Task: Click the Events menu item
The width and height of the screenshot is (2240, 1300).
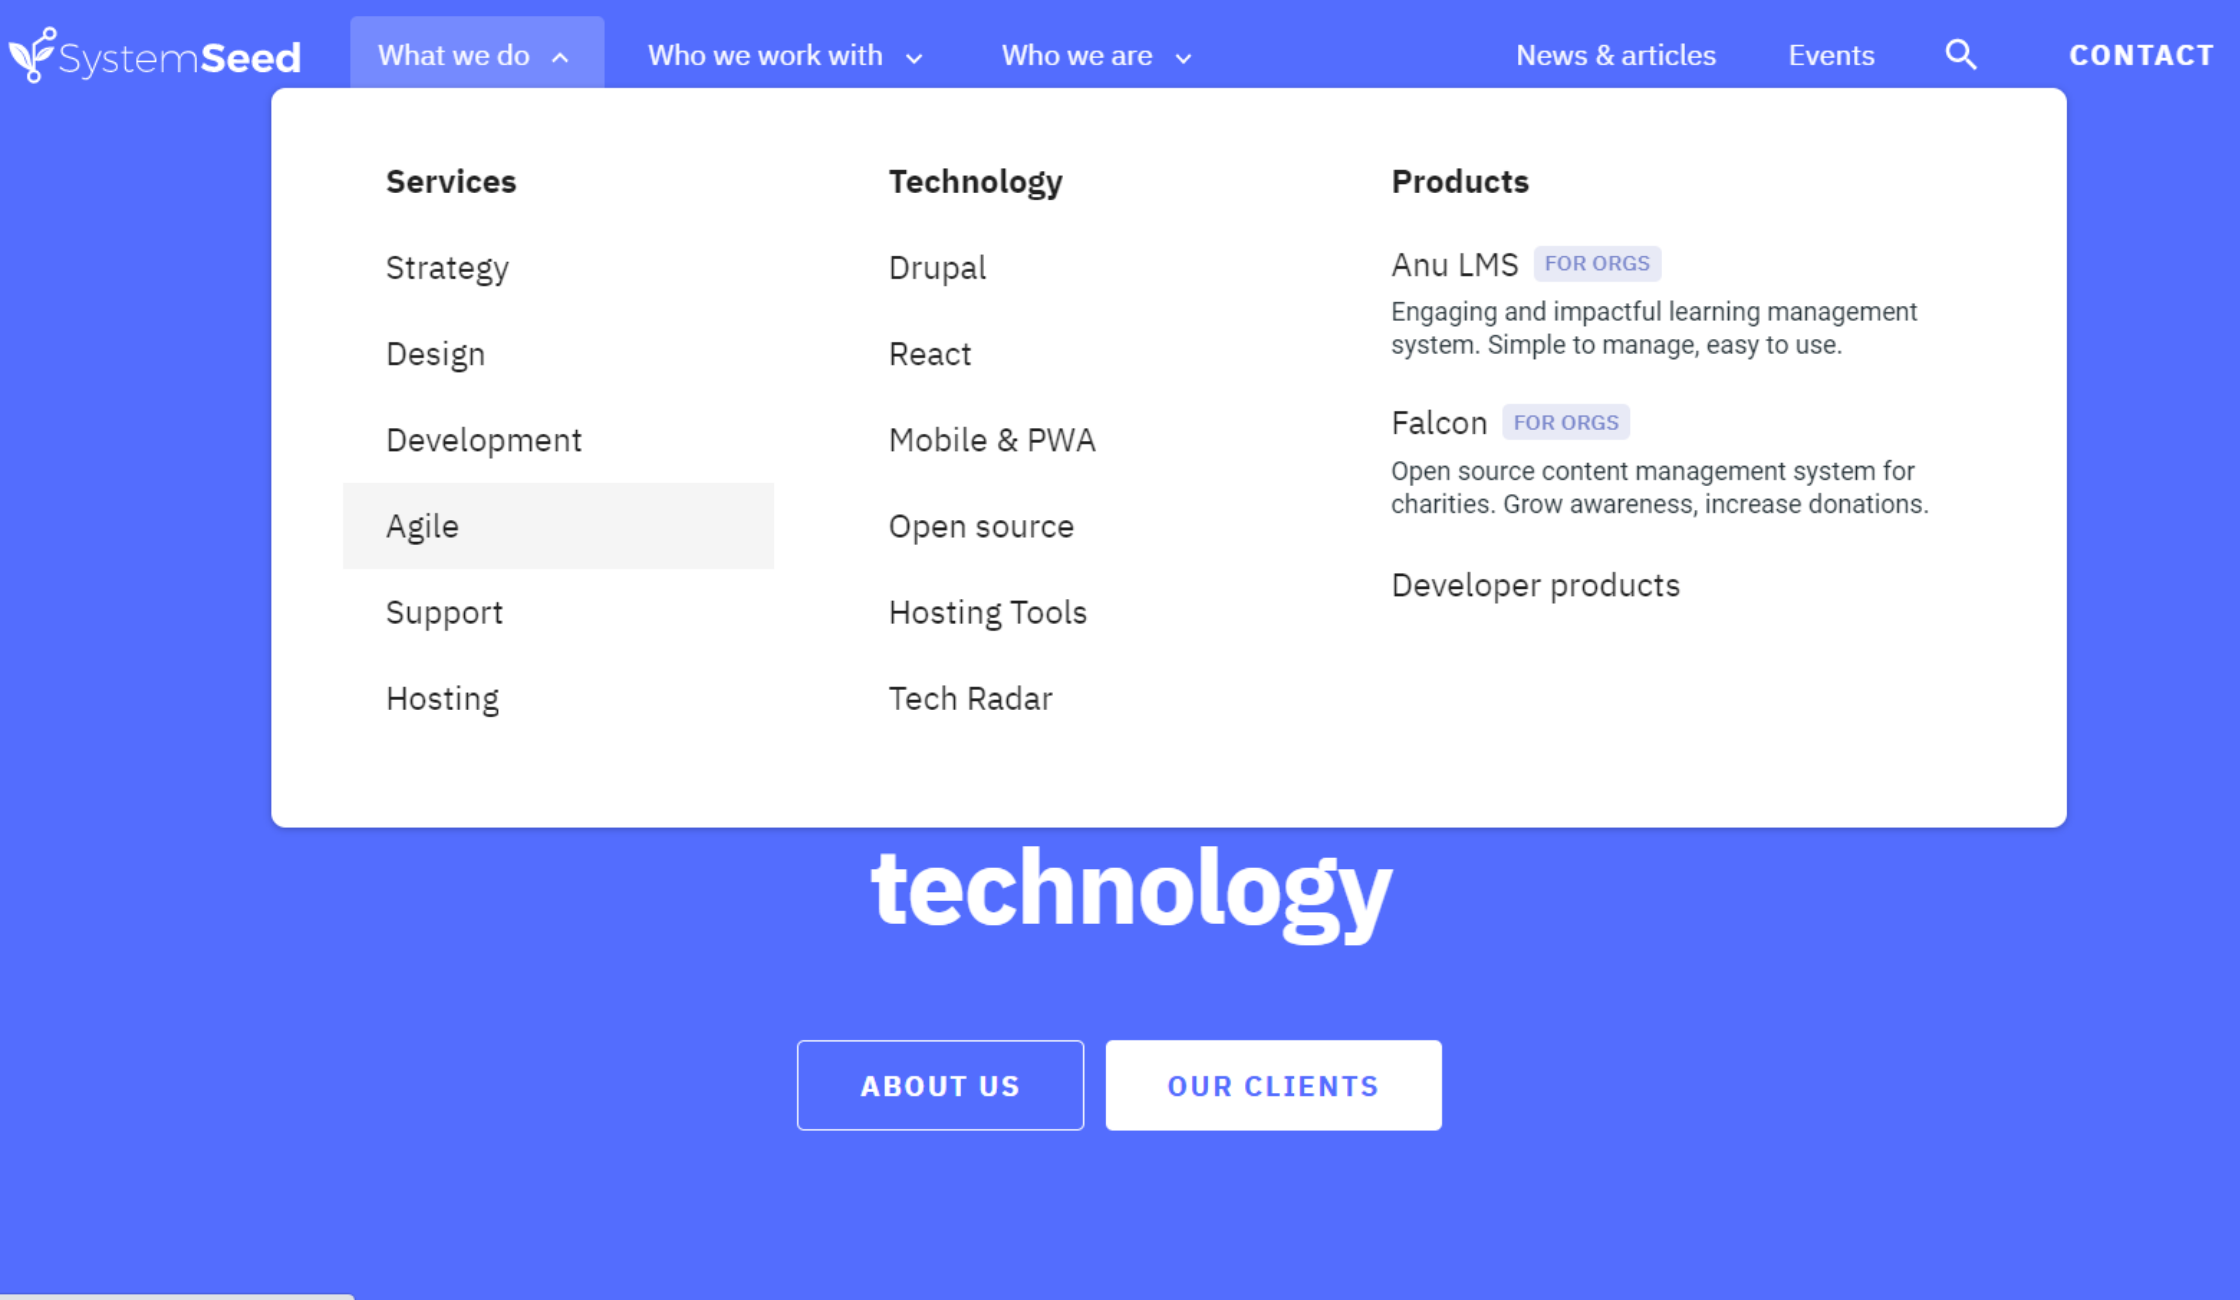Action: point(1830,54)
